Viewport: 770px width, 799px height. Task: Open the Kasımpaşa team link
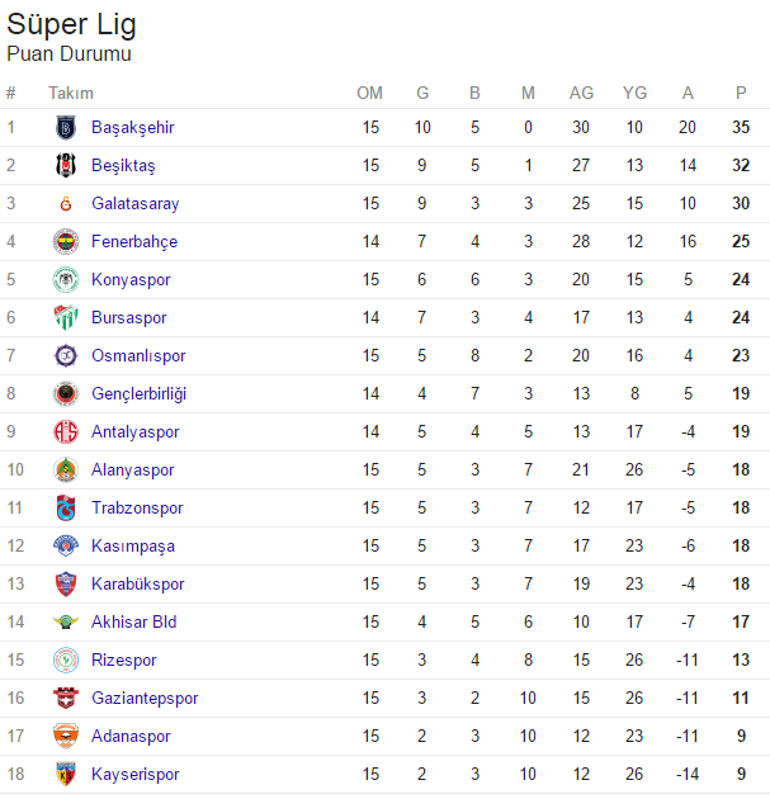(x=132, y=546)
